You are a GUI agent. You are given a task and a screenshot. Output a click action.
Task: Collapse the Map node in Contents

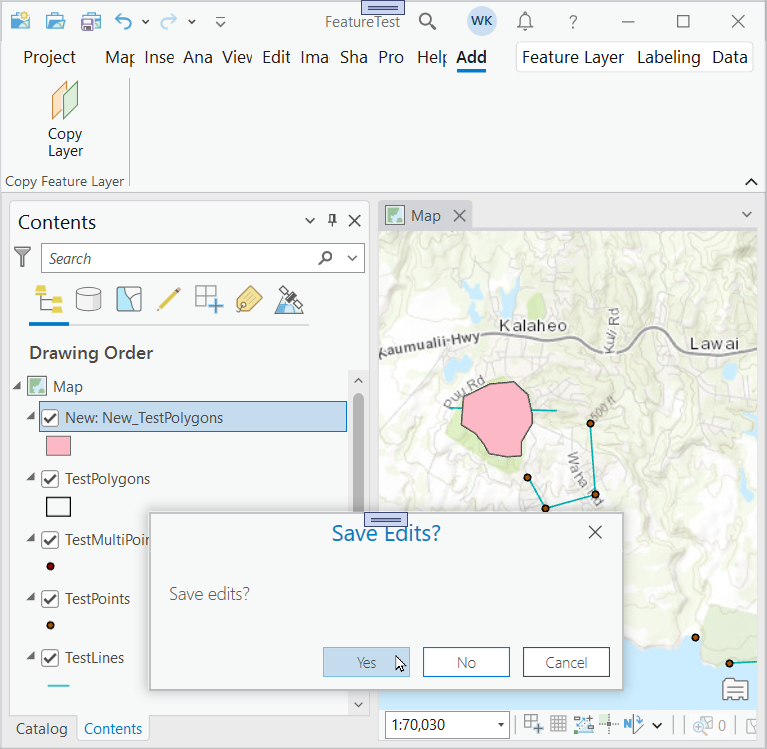pyautogui.click(x=17, y=386)
